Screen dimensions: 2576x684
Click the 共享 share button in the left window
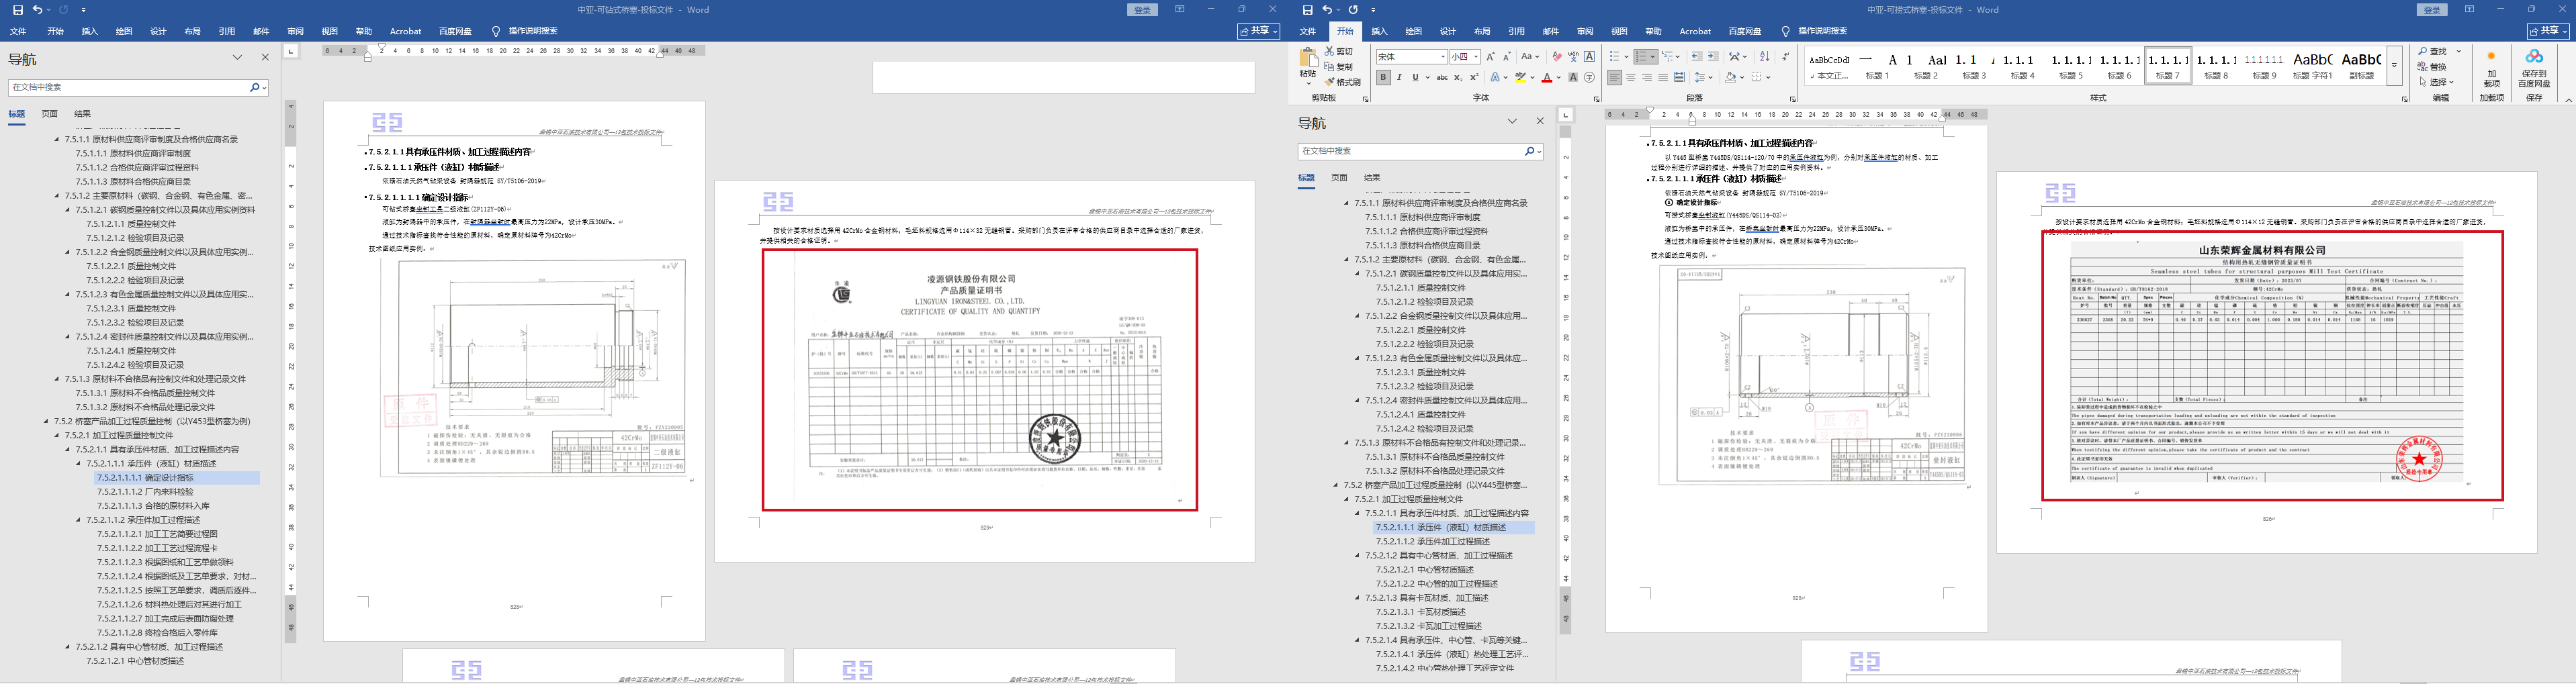[1258, 32]
